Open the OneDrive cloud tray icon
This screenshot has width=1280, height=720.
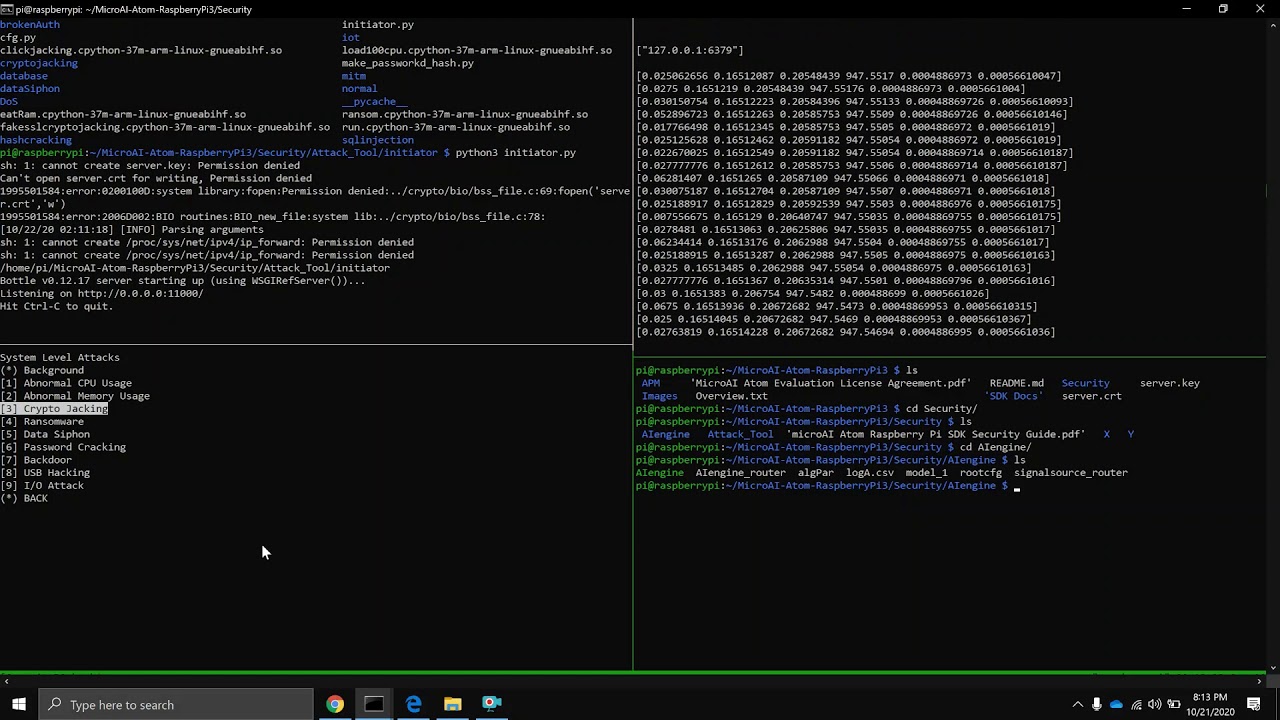pos(1116,705)
